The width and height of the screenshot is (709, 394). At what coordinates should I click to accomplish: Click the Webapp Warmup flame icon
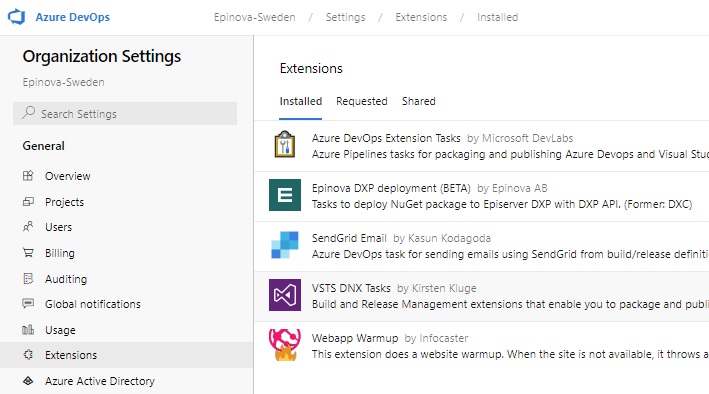click(x=285, y=345)
